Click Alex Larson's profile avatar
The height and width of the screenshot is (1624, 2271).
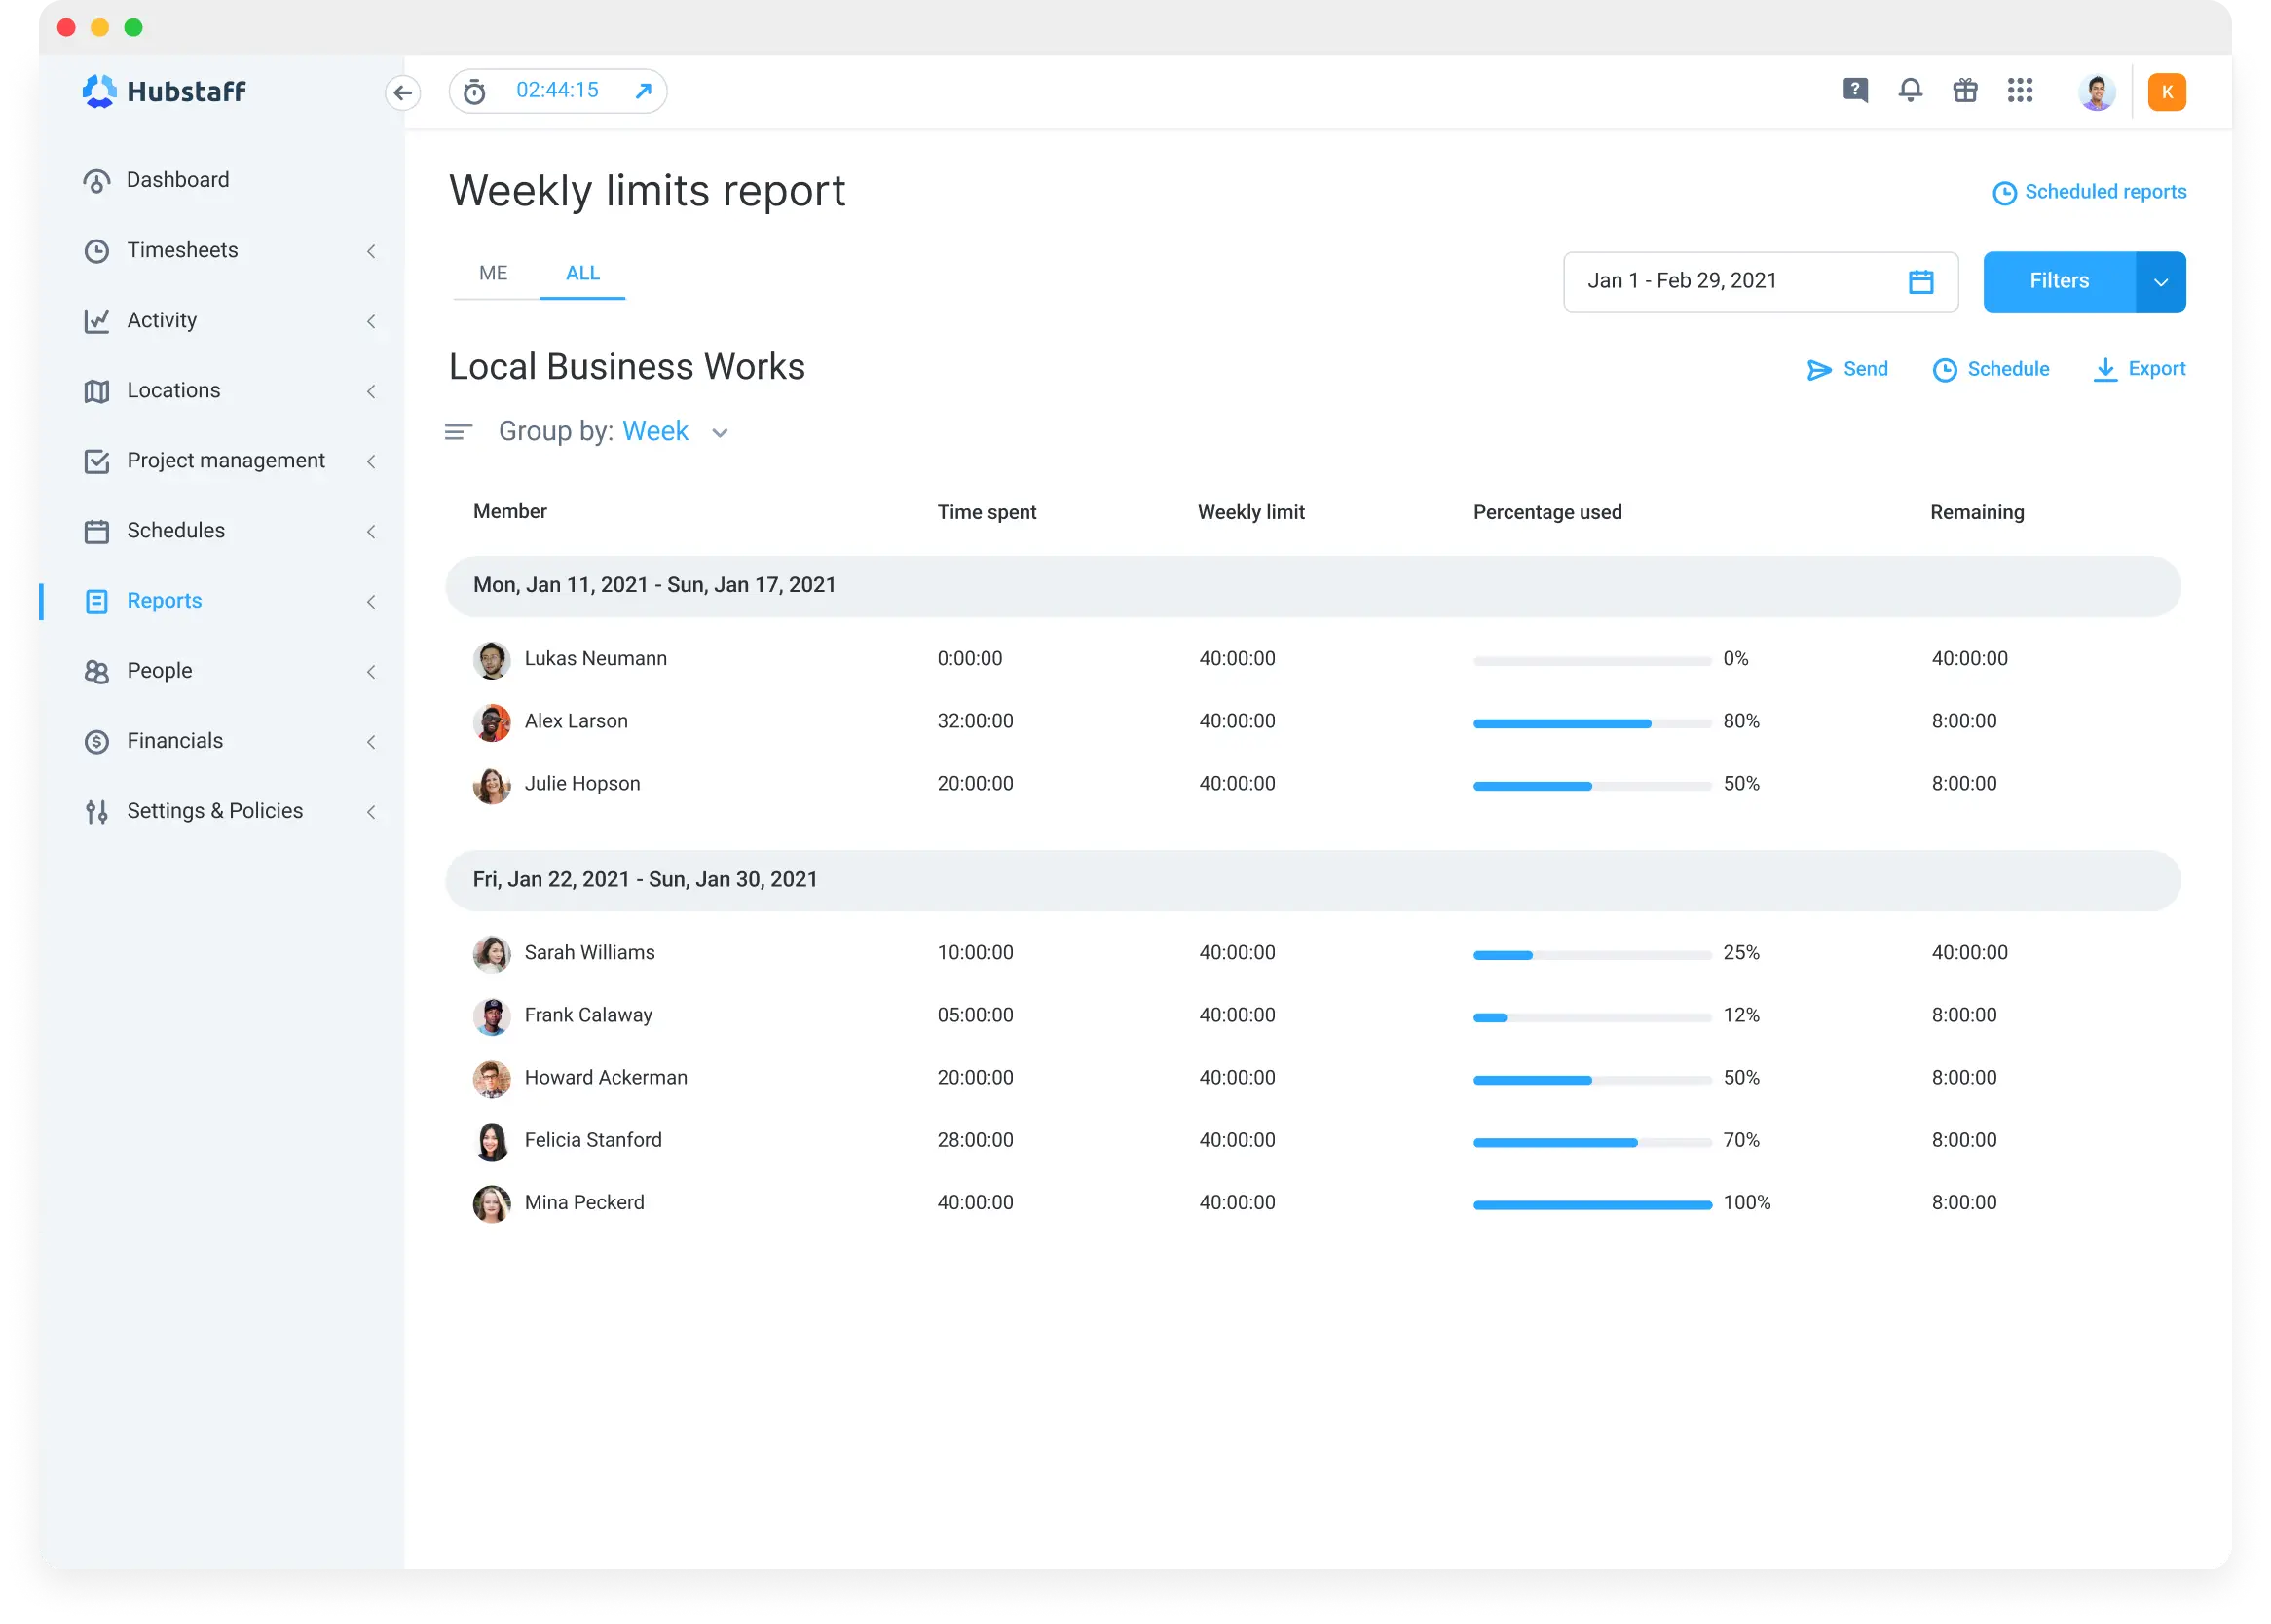[x=492, y=722]
